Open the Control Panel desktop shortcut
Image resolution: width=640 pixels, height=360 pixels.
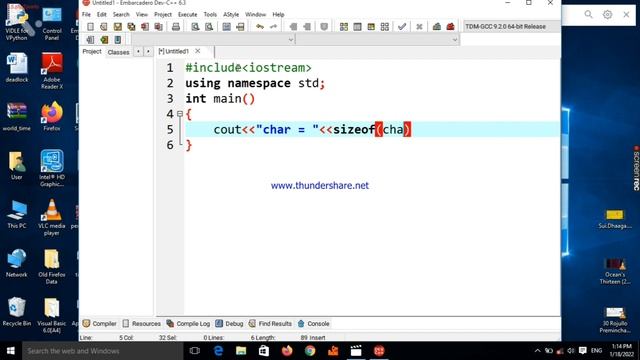[52, 23]
